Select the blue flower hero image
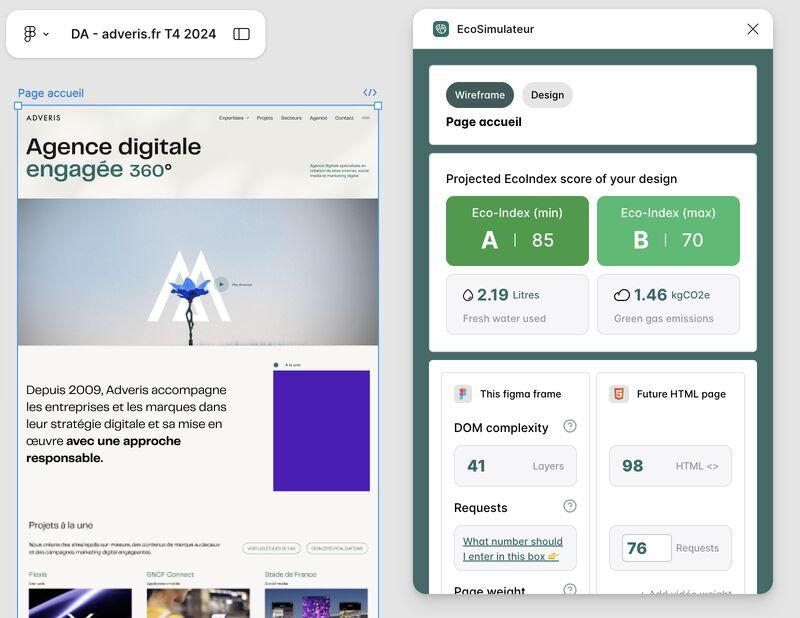The height and width of the screenshot is (618, 800). (x=198, y=272)
